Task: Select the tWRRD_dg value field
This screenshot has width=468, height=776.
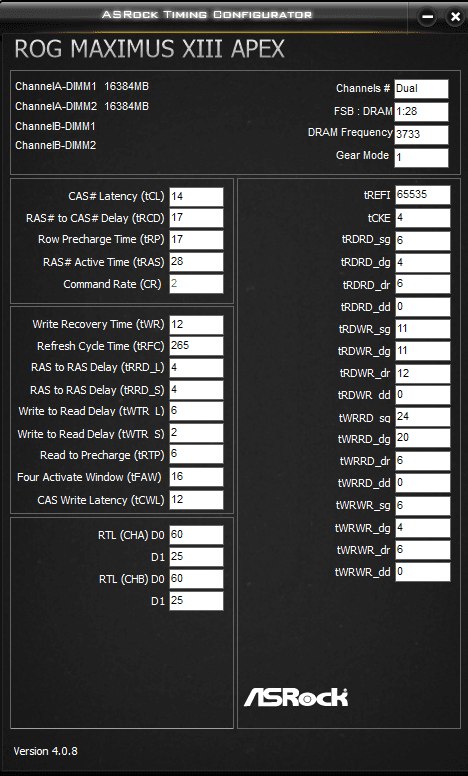Action: (x=423, y=438)
